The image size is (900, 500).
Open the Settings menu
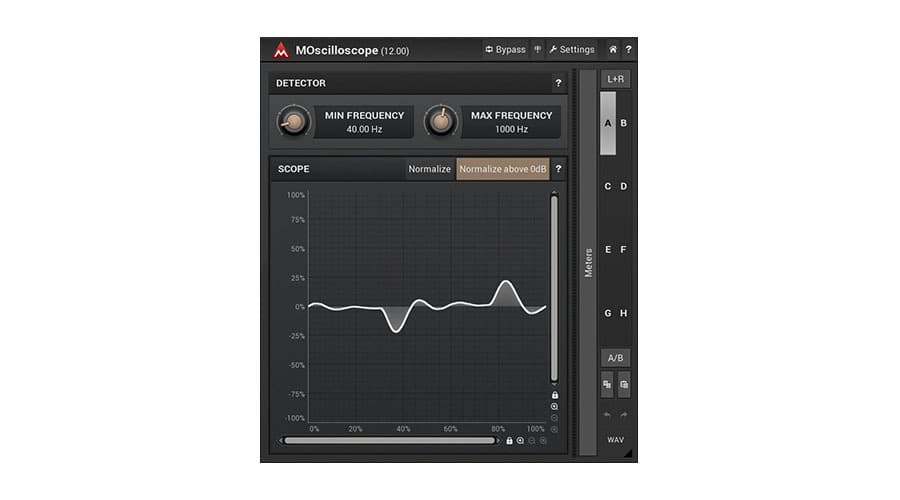click(x=572, y=49)
